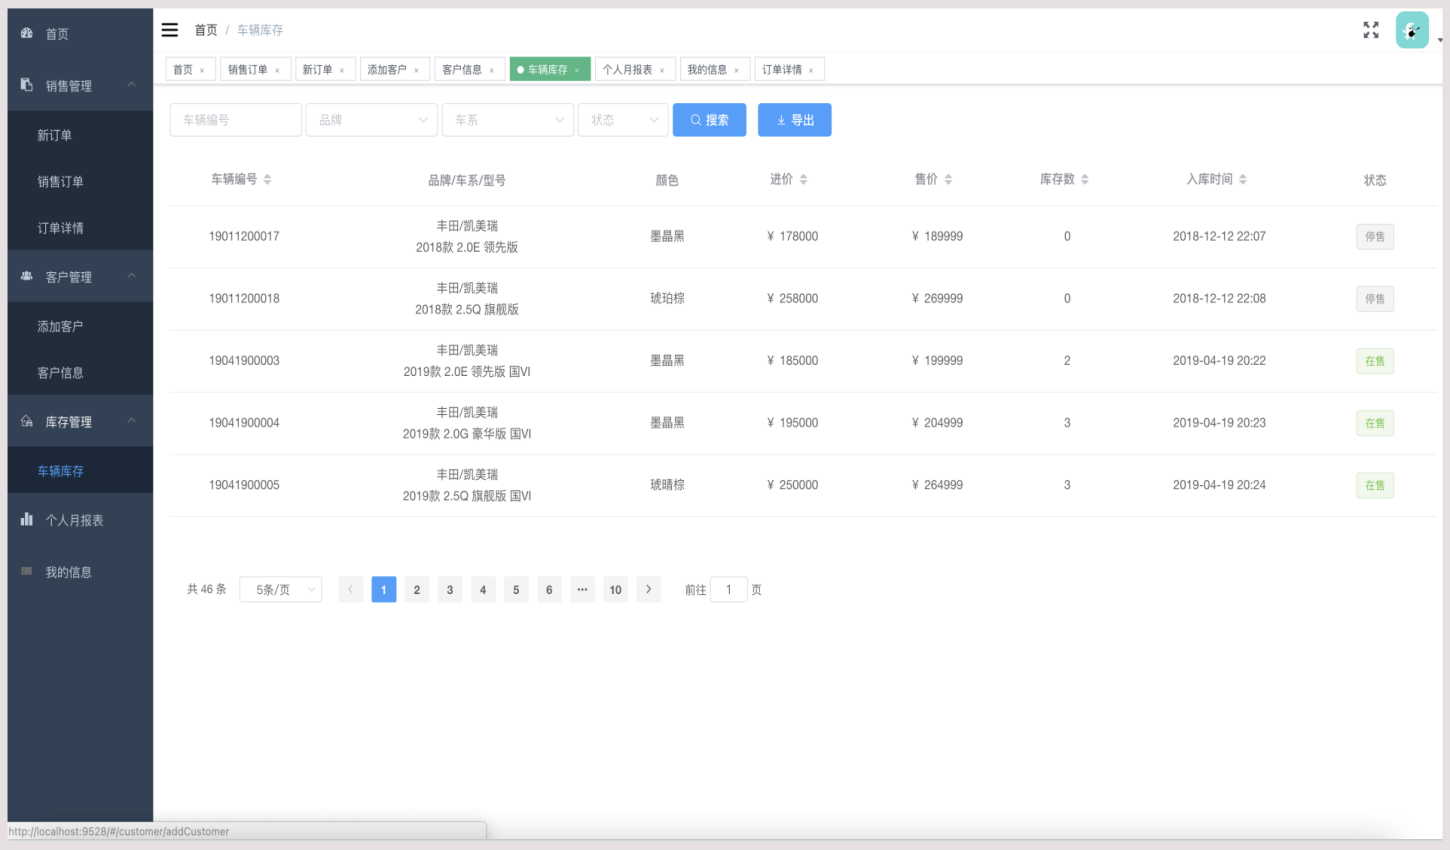1450x850 pixels.
Task: Click 首页 in the breadcrumb
Action: 206,30
